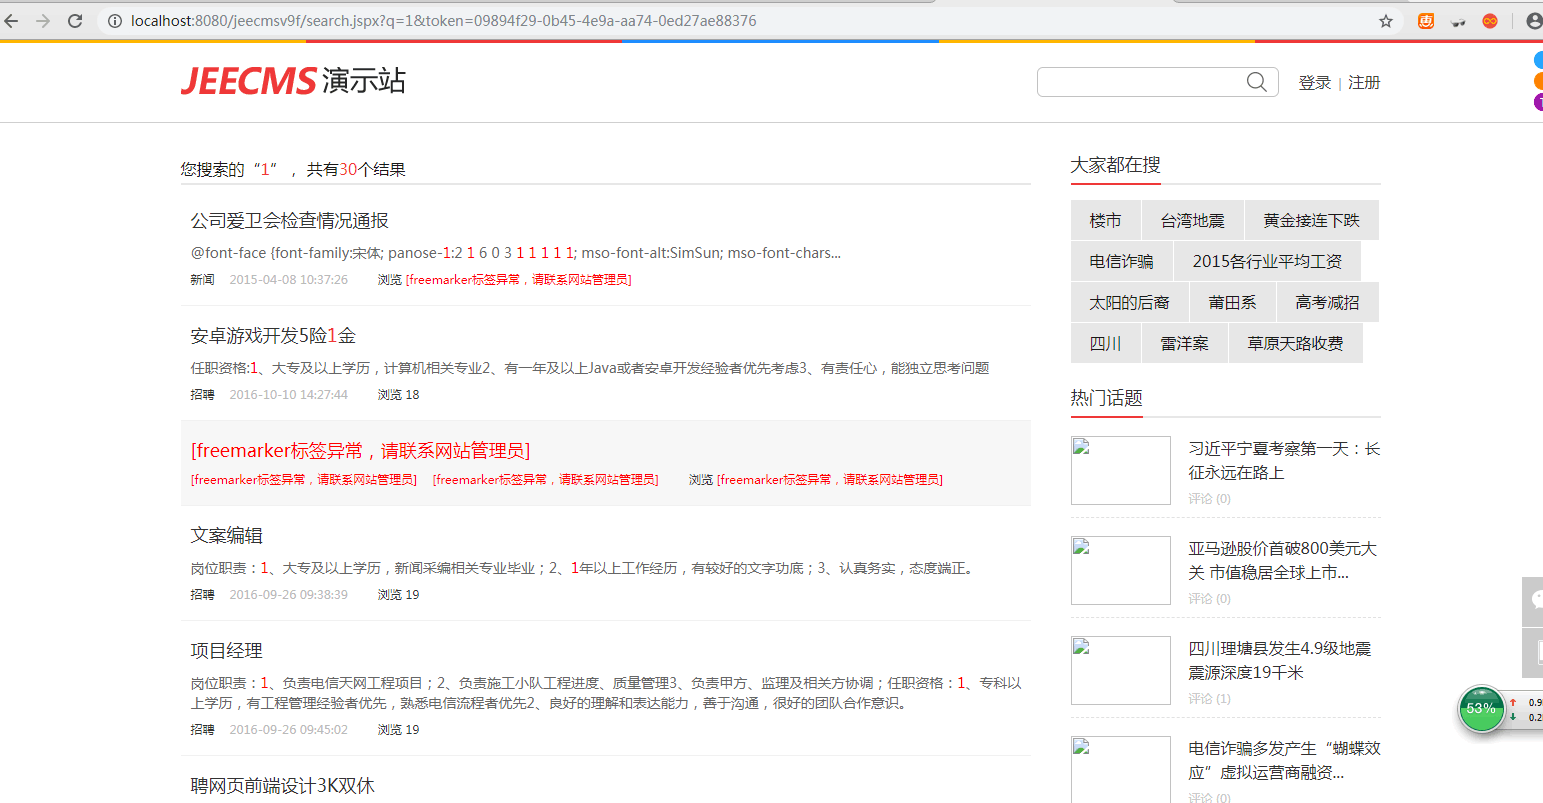This screenshot has width=1543, height=803.
Task: Open the 项目经理 search result
Action: 227,651
